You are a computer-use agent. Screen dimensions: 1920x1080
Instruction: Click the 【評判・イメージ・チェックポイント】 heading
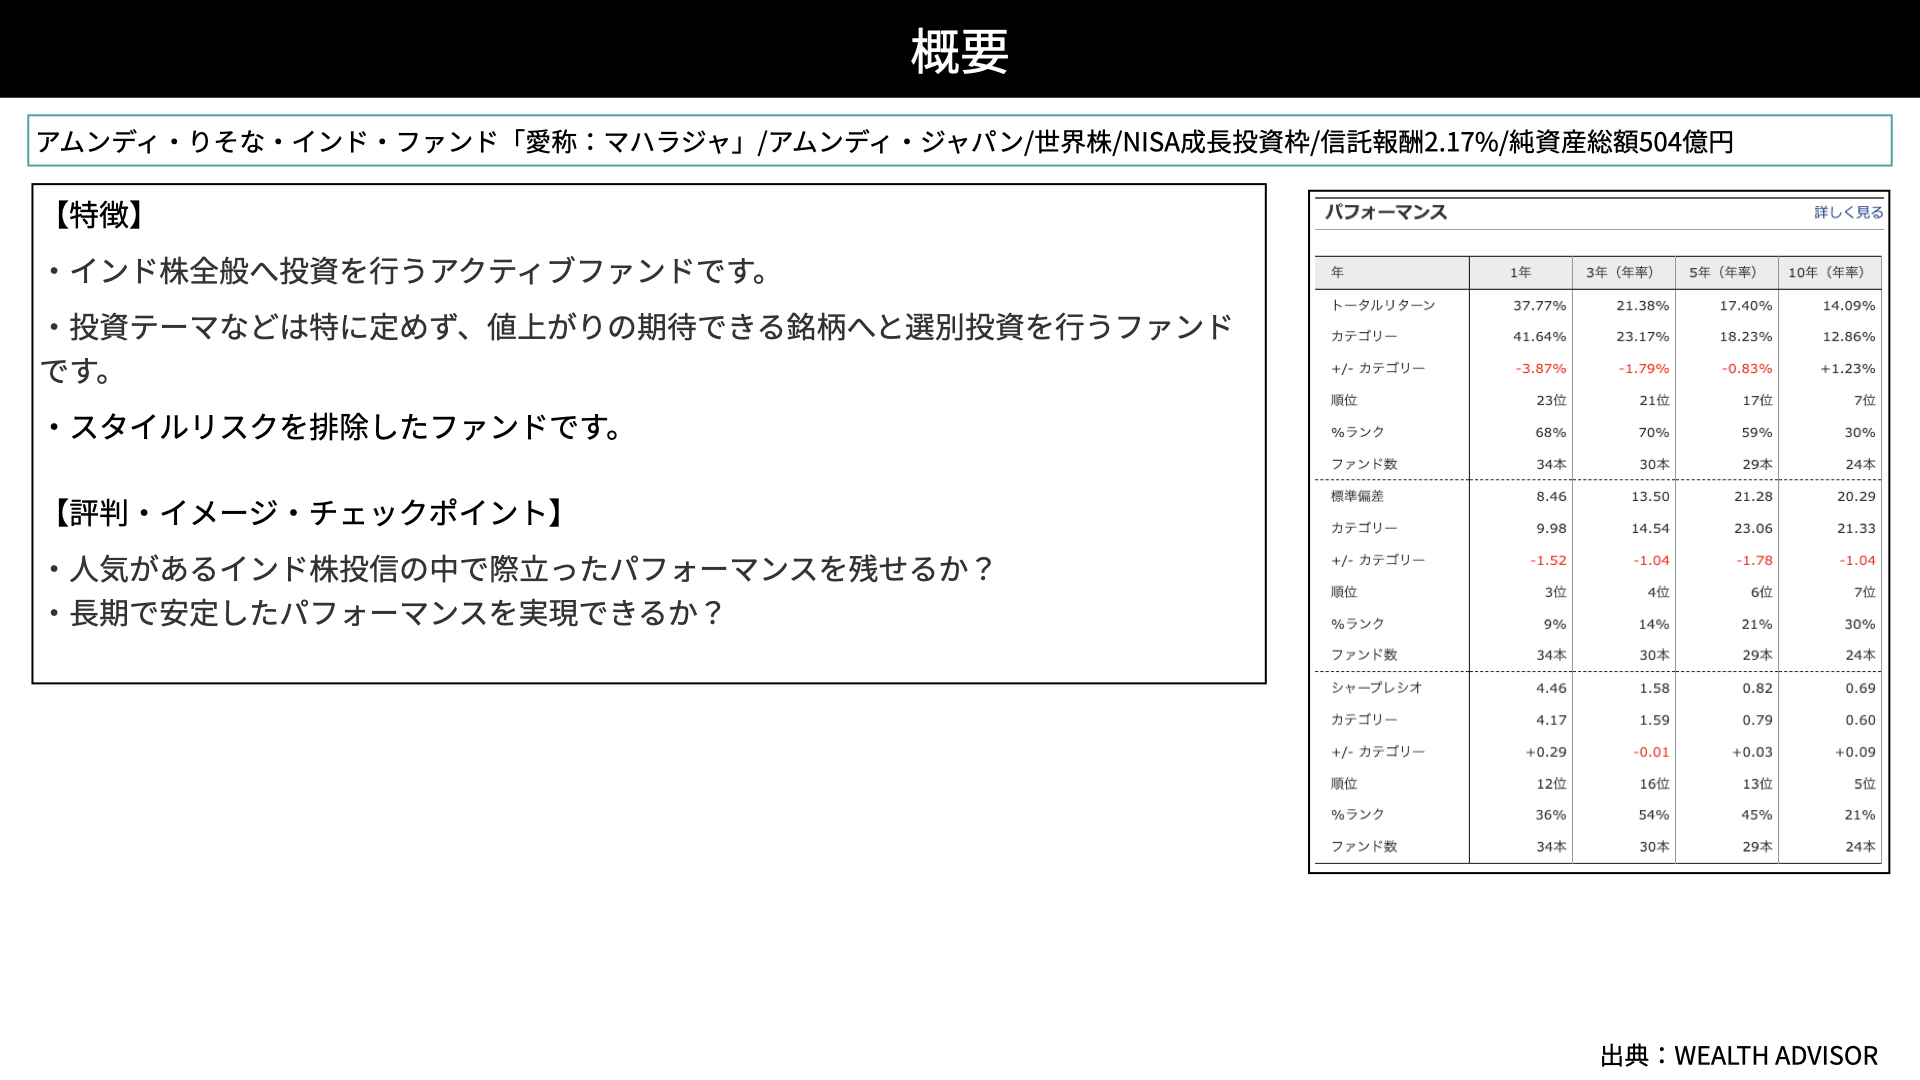pyautogui.click(x=307, y=513)
